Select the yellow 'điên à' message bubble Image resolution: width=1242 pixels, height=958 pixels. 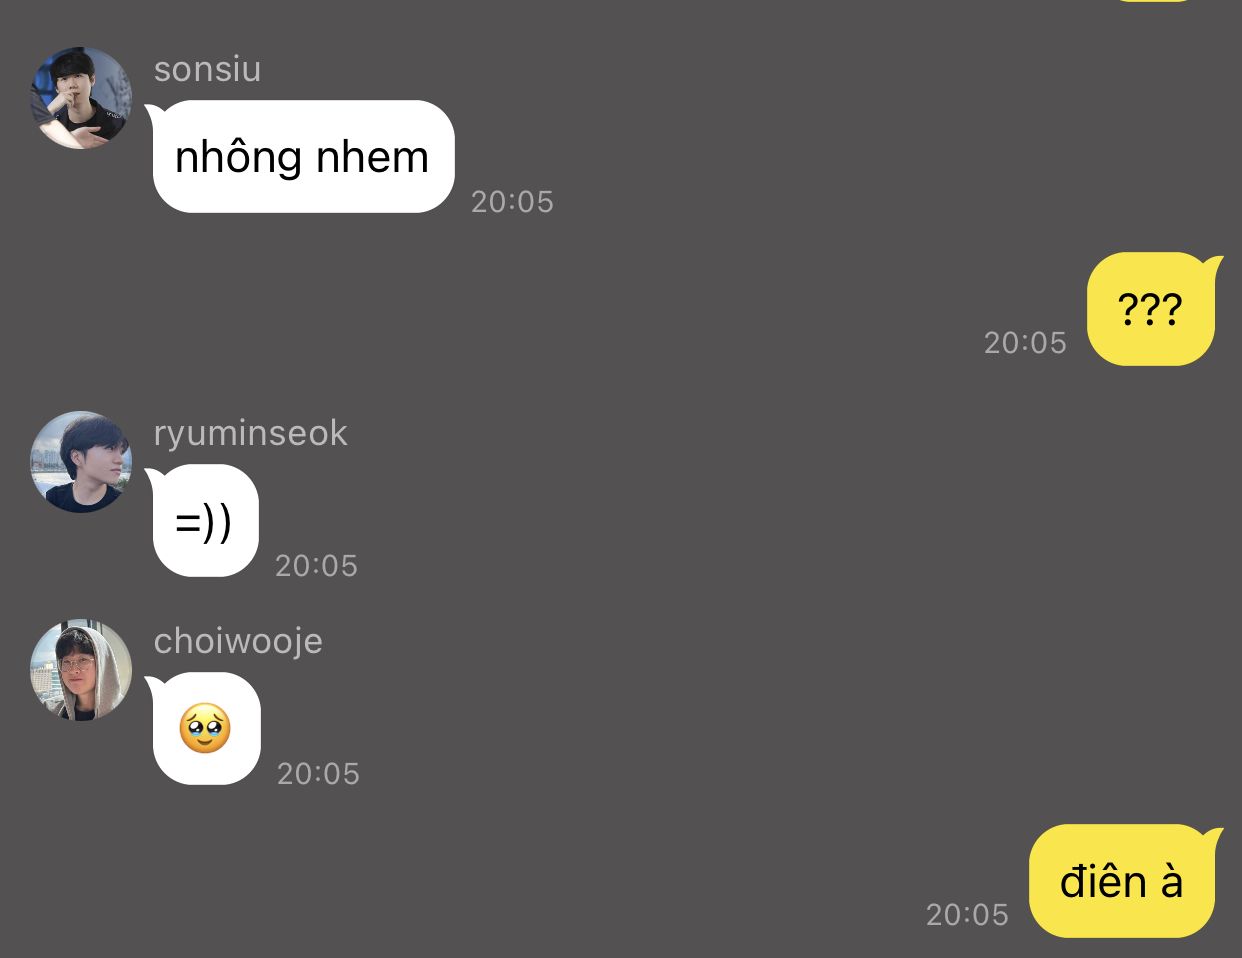click(x=1123, y=881)
